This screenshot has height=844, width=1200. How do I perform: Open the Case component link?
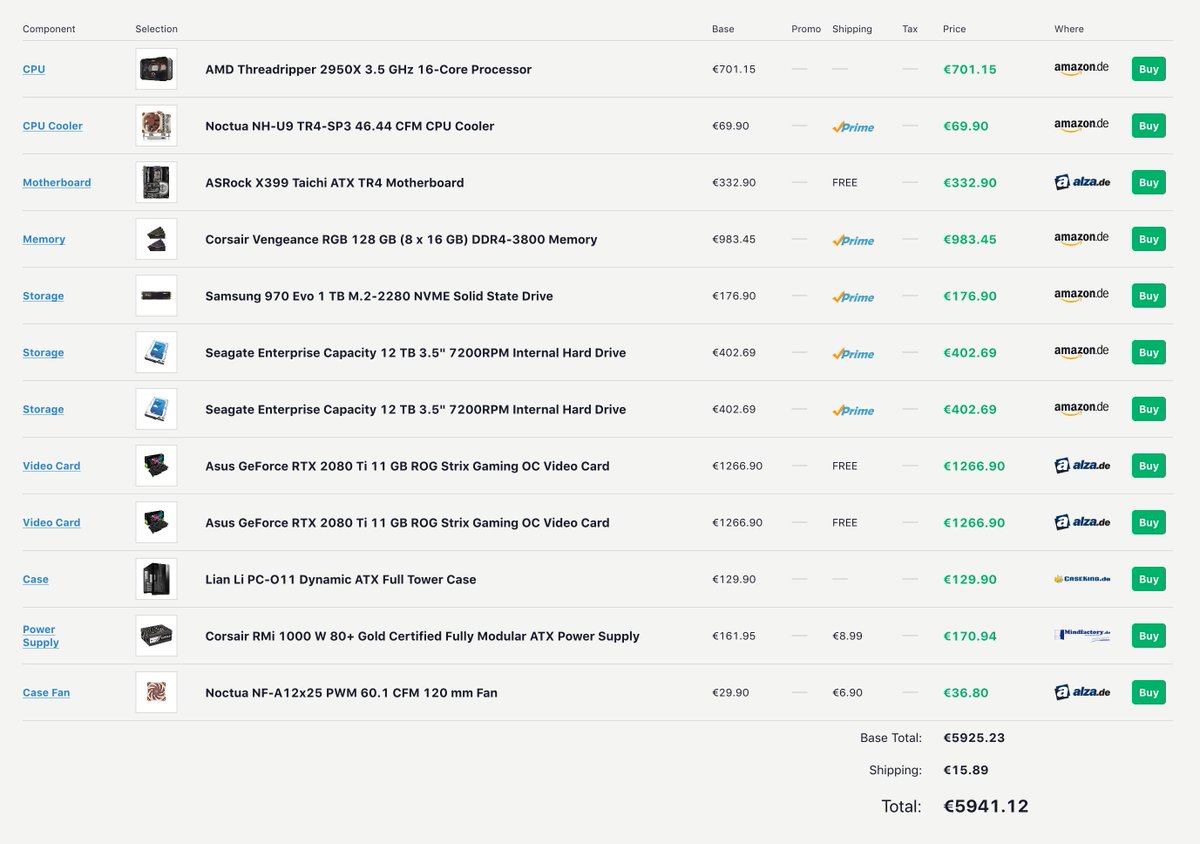click(x=36, y=579)
